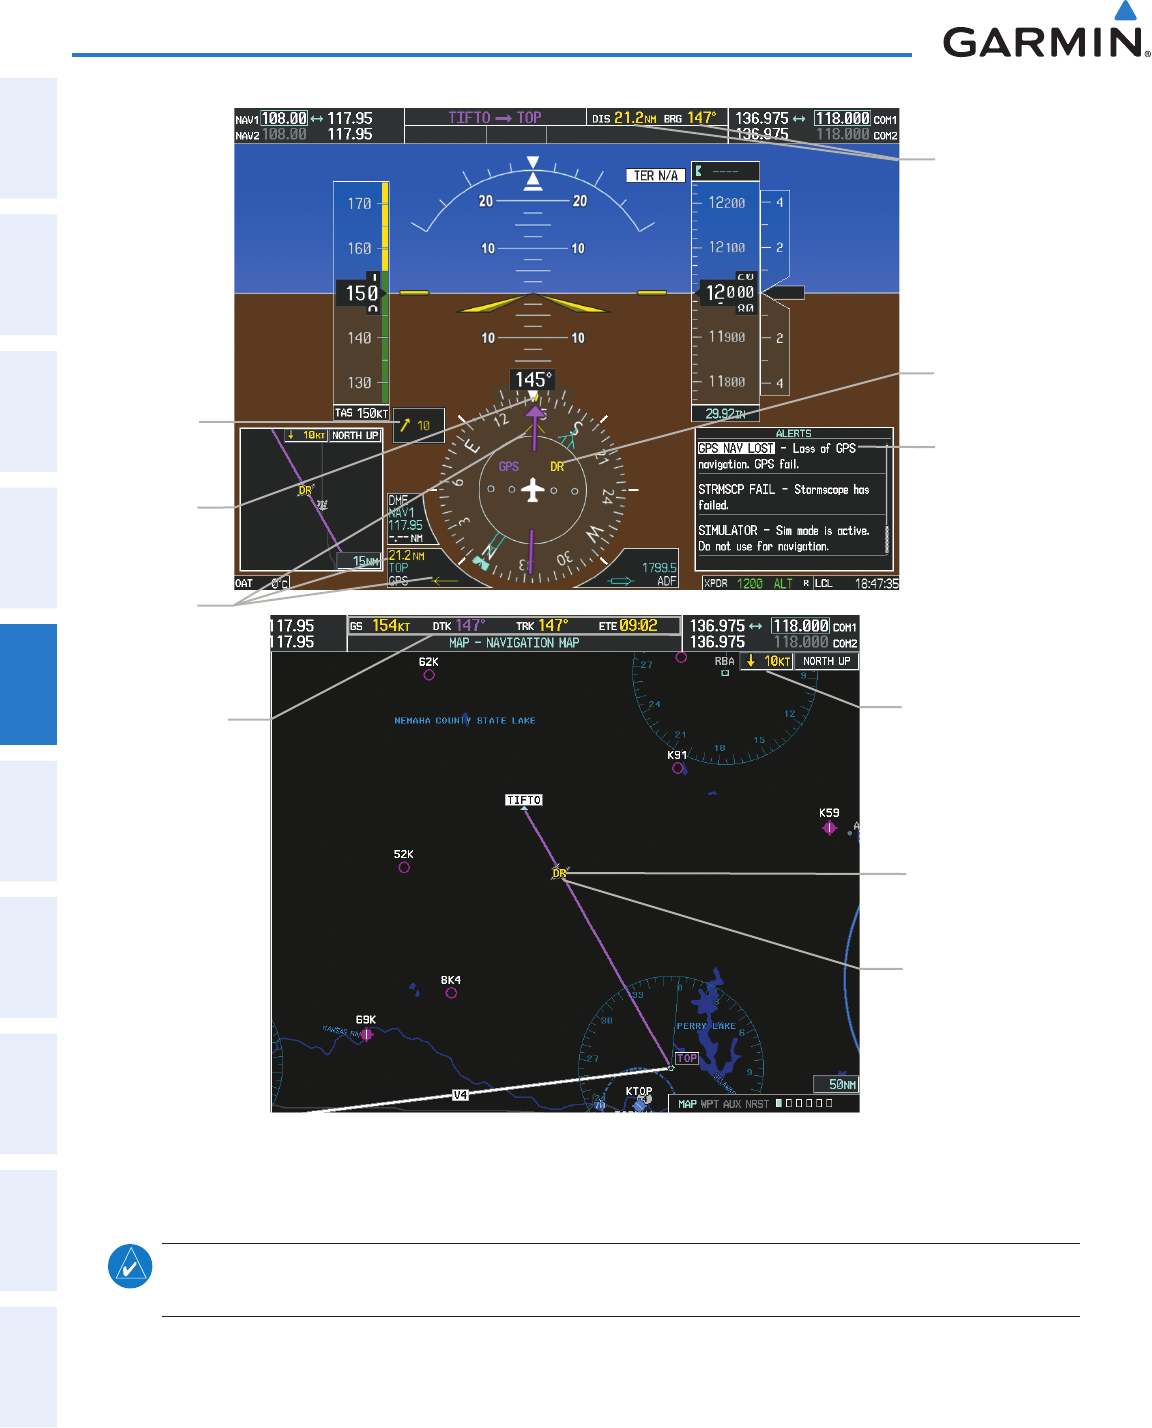The image size is (1152, 1428).
Task: Click the BRG 147° field
Action: click(690, 118)
